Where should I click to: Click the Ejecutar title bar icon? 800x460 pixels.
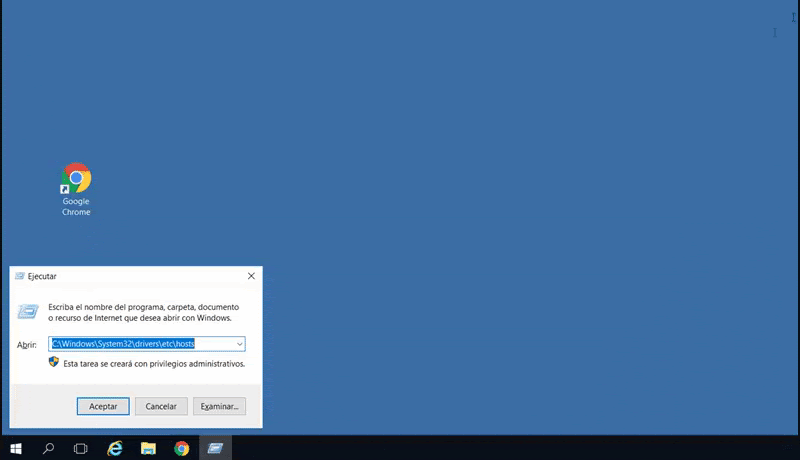coord(20,276)
